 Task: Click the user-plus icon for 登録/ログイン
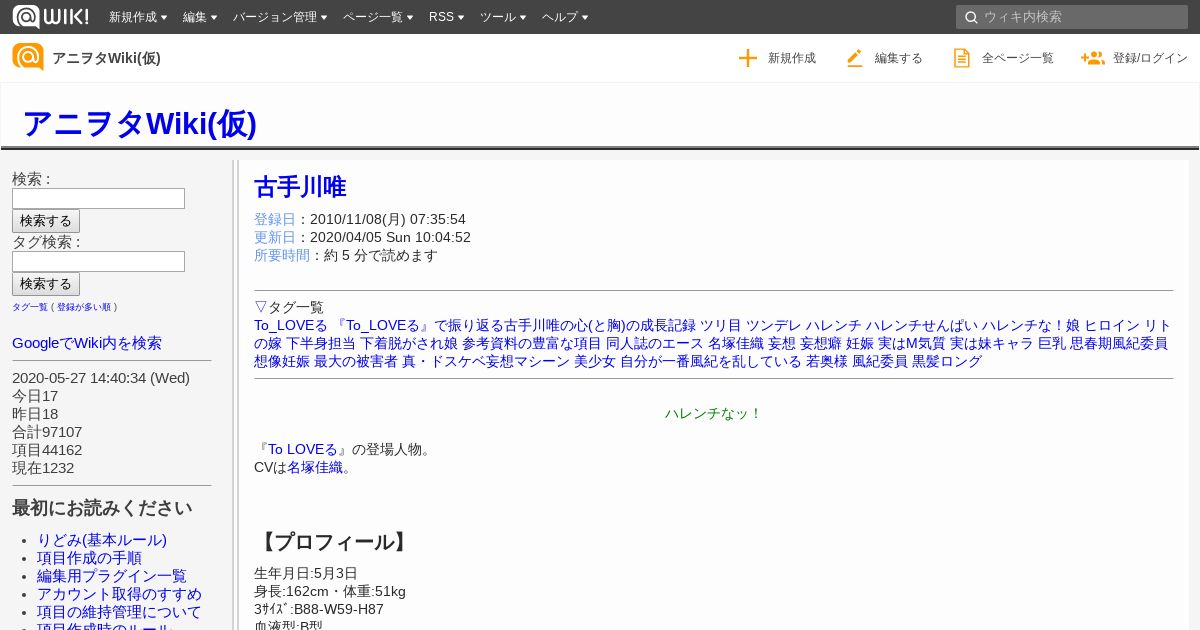pyautogui.click(x=1092, y=58)
